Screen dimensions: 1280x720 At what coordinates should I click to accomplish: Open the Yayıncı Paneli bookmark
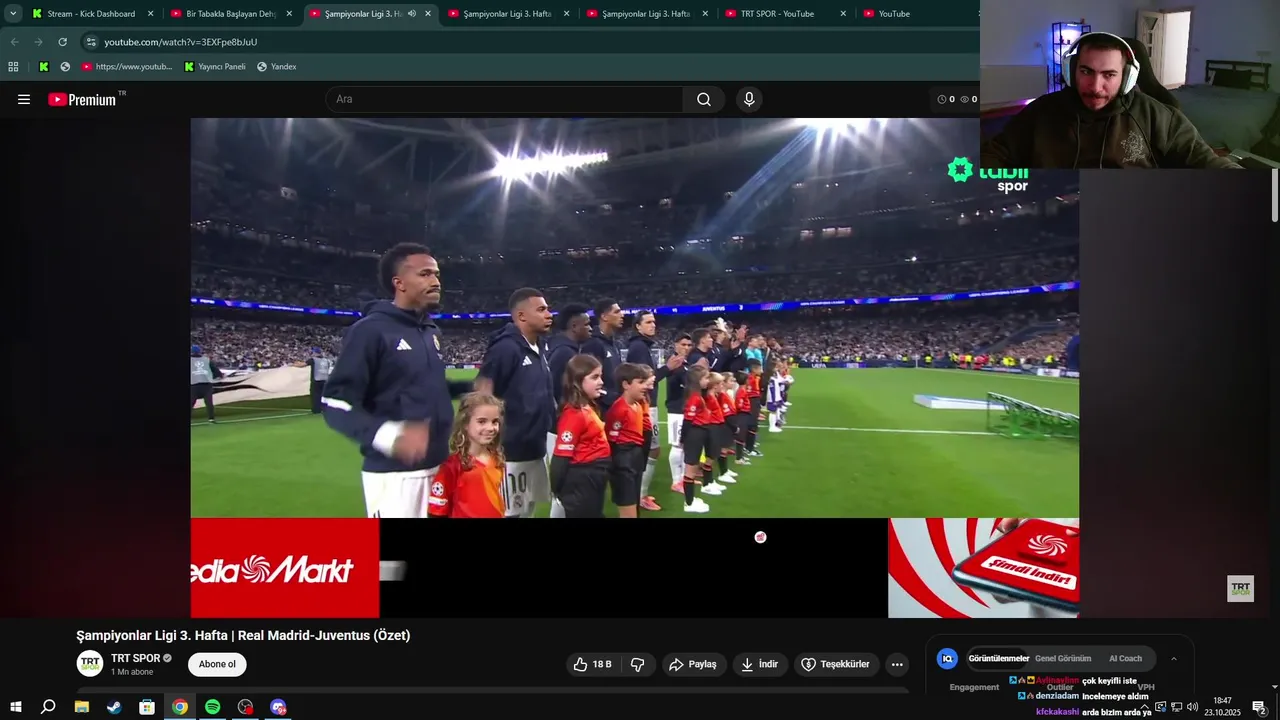pyautogui.click(x=215, y=67)
